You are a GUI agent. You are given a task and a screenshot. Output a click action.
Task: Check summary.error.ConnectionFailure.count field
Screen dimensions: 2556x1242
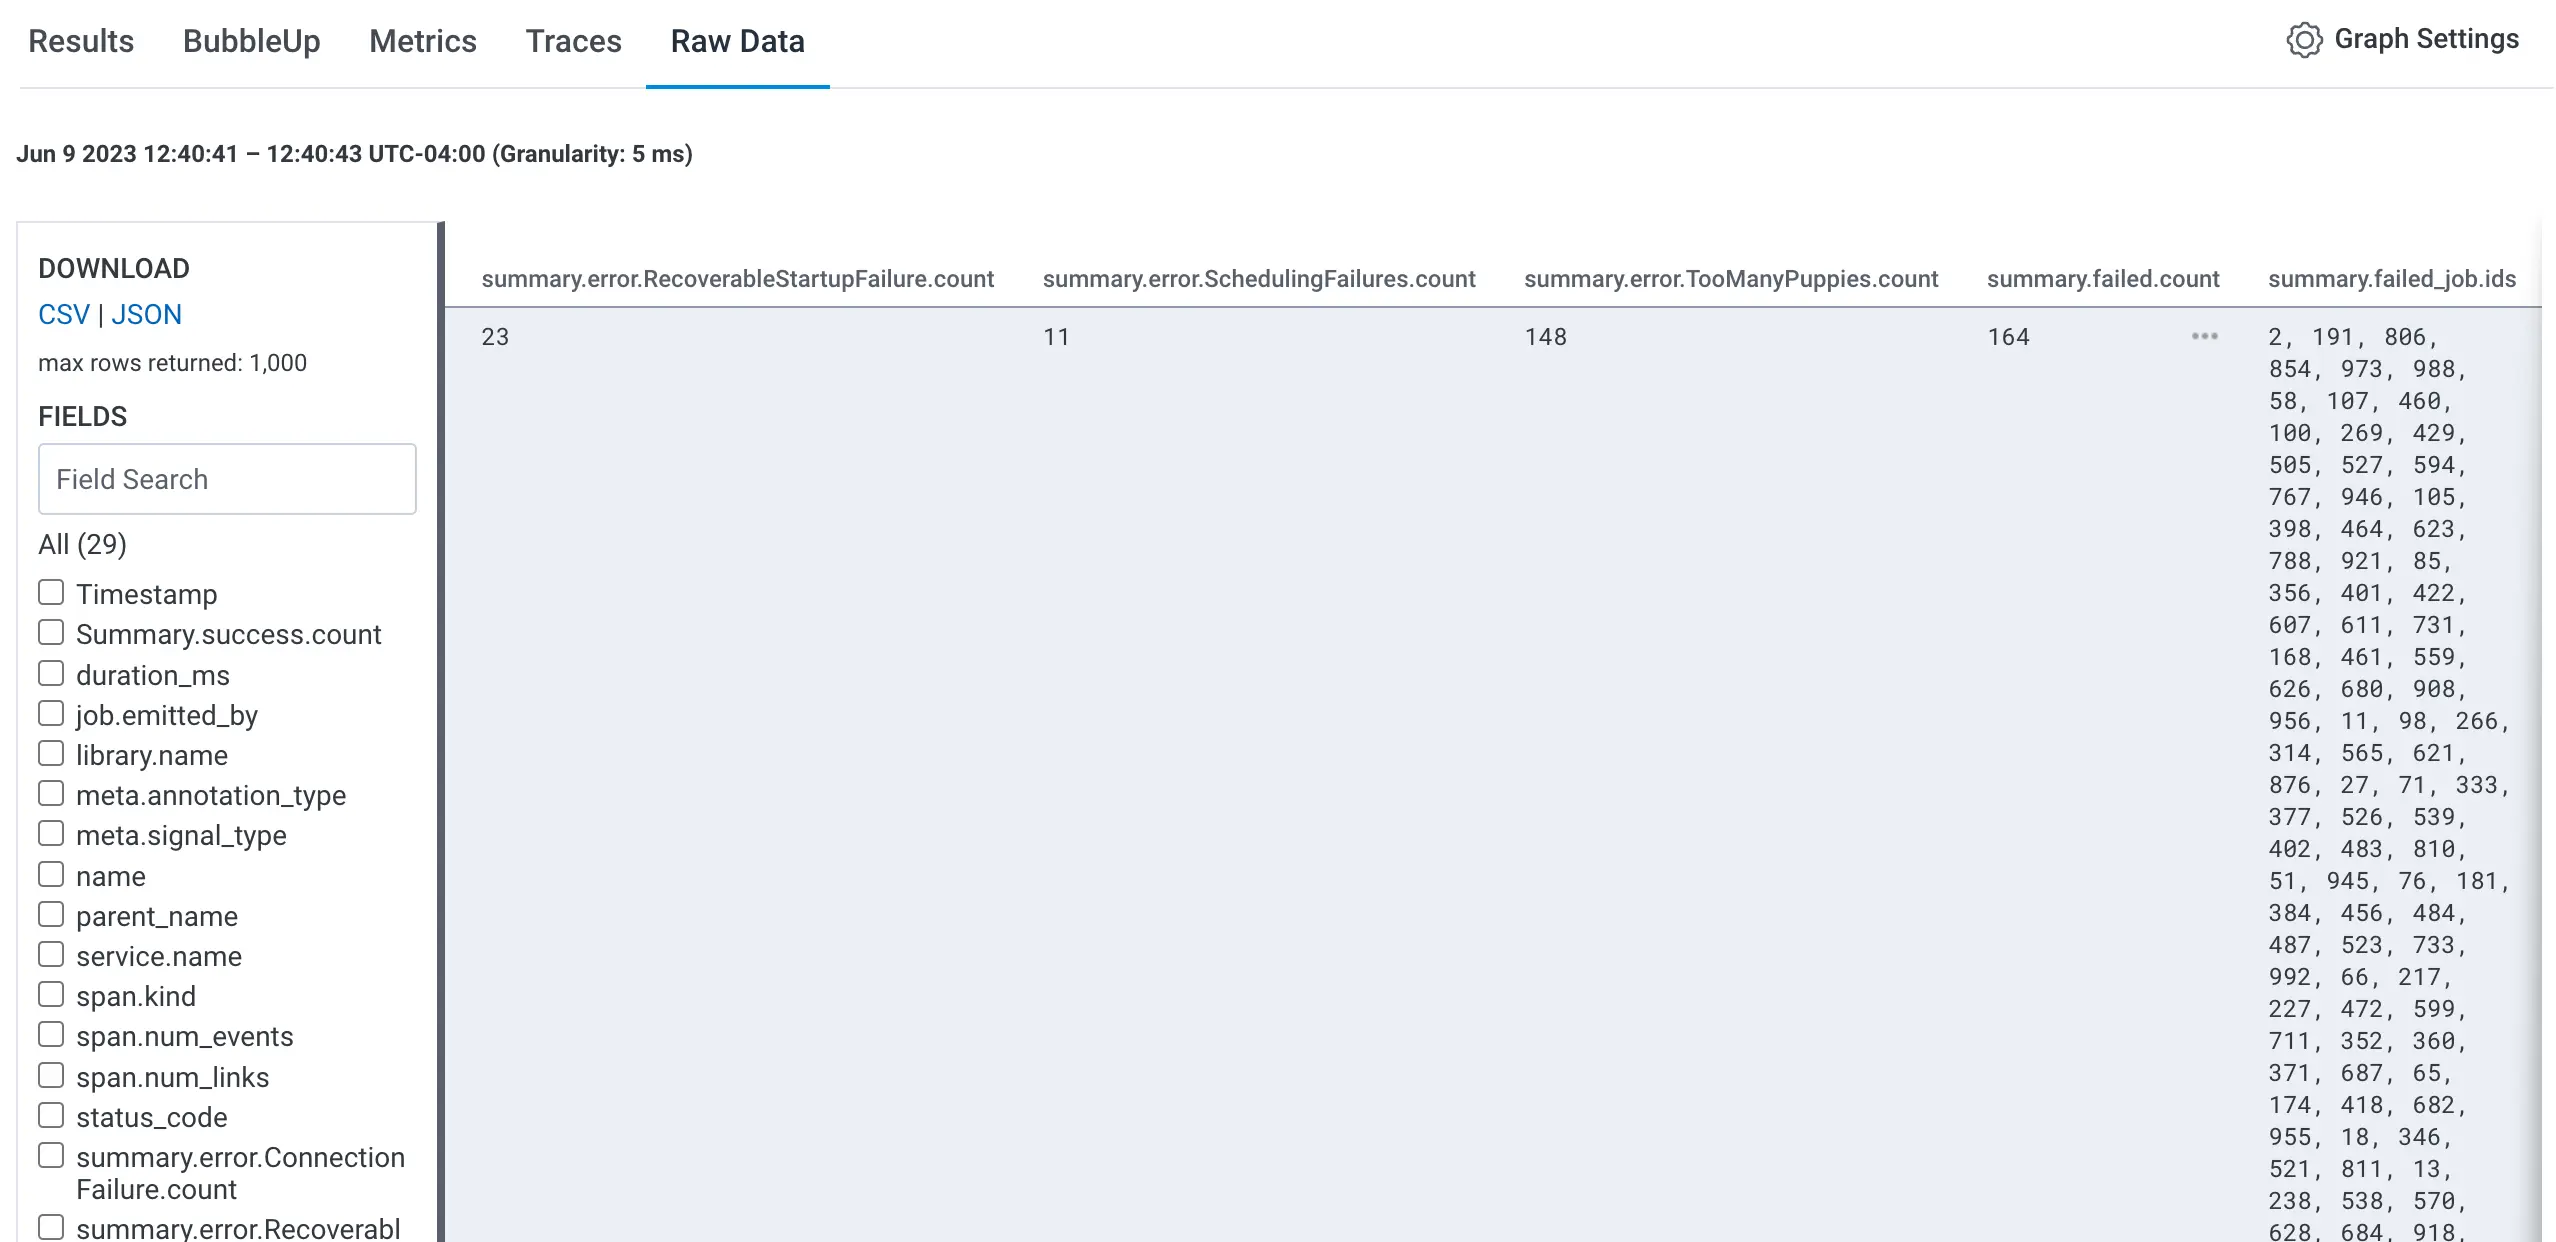[x=51, y=1156]
